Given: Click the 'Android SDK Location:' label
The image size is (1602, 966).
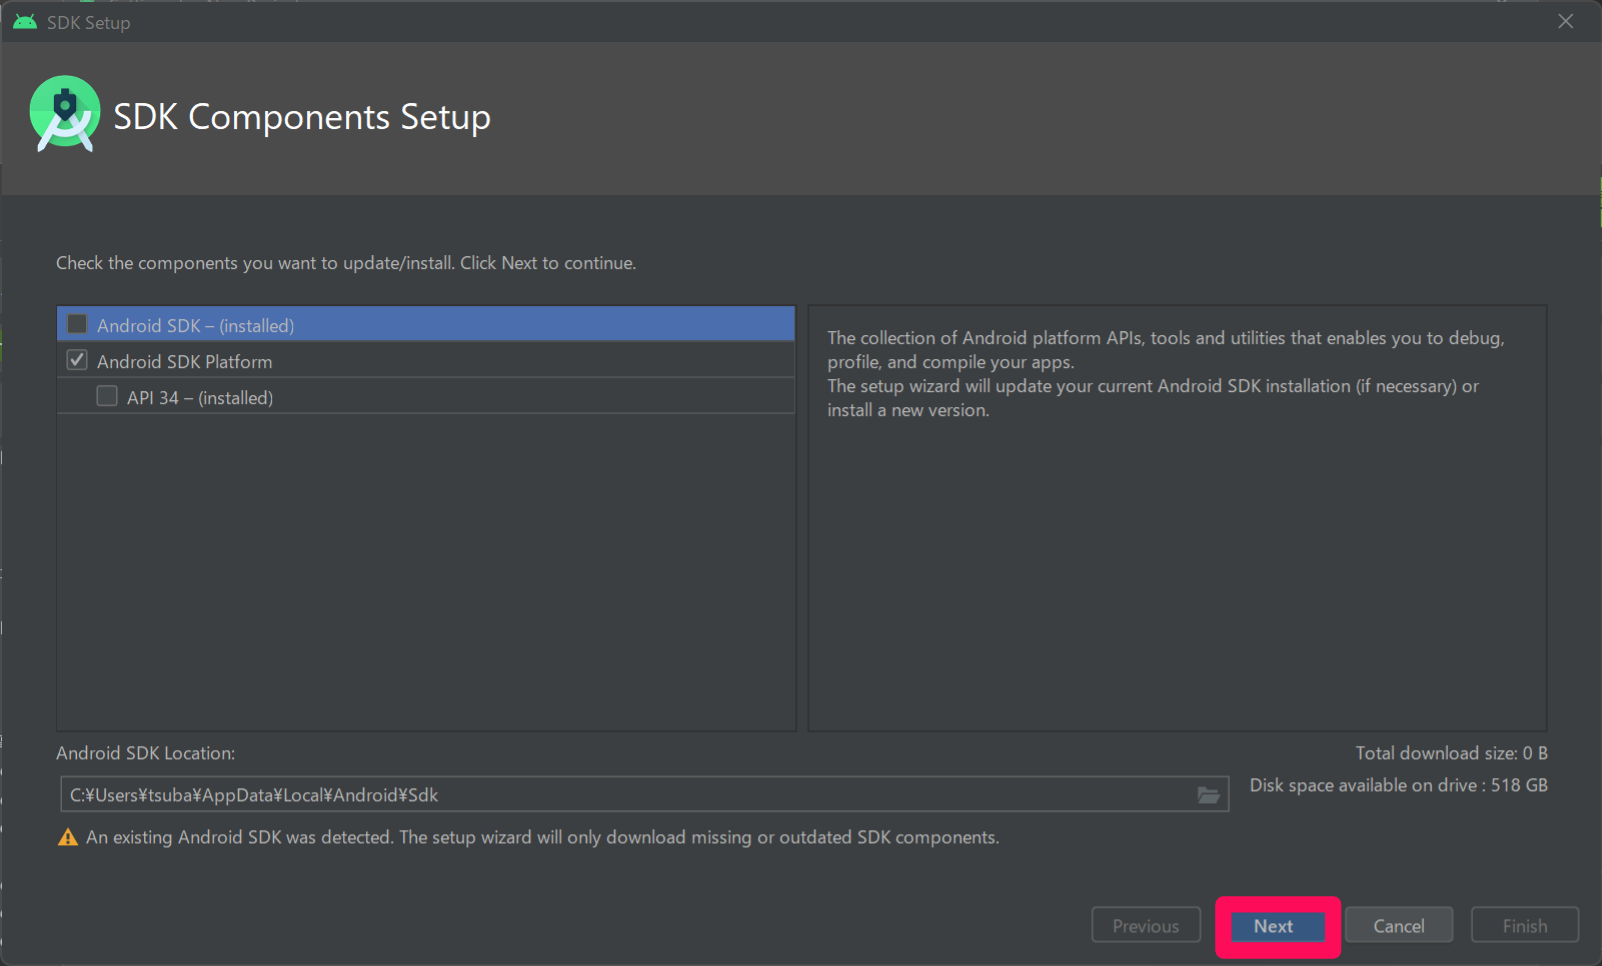Looking at the screenshot, I should [x=146, y=753].
